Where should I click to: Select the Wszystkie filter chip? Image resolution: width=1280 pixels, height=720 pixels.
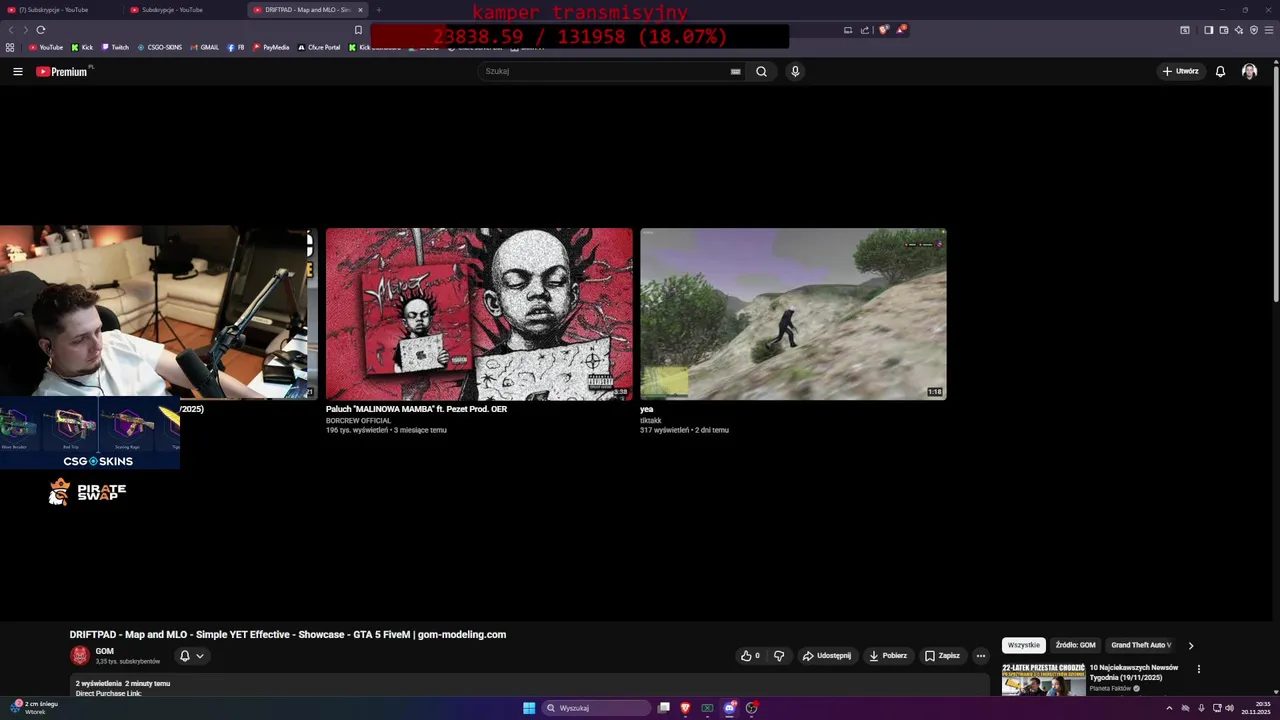[1023, 645]
